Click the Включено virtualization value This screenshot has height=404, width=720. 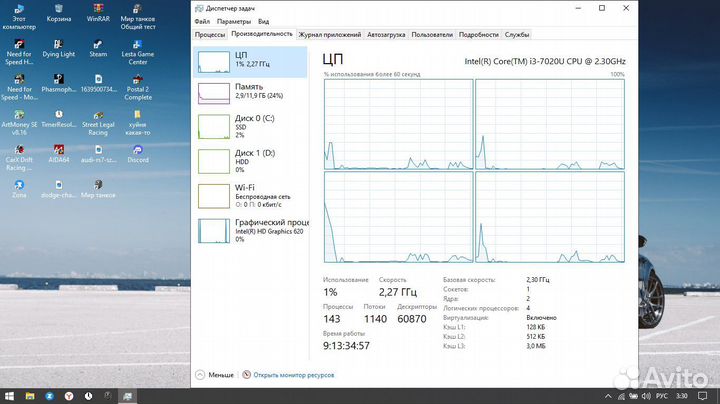(x=541, y=318)
